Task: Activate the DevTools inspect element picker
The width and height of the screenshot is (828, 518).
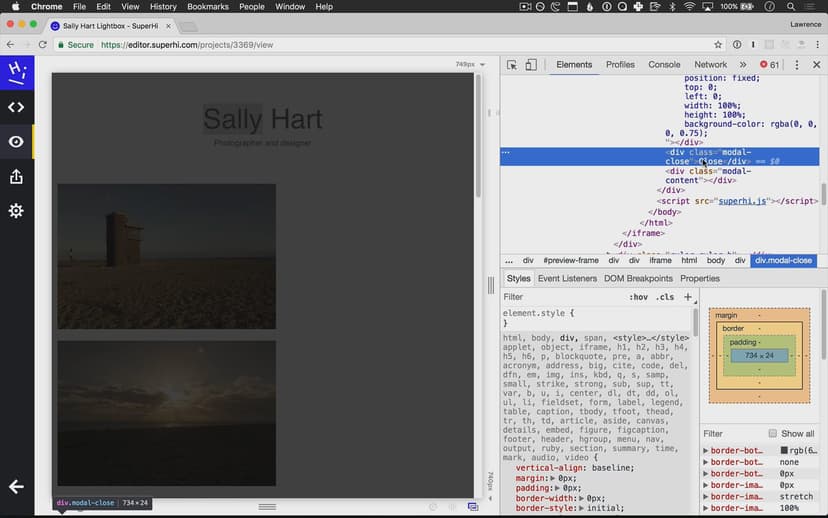Action: [x=512, y=65]
